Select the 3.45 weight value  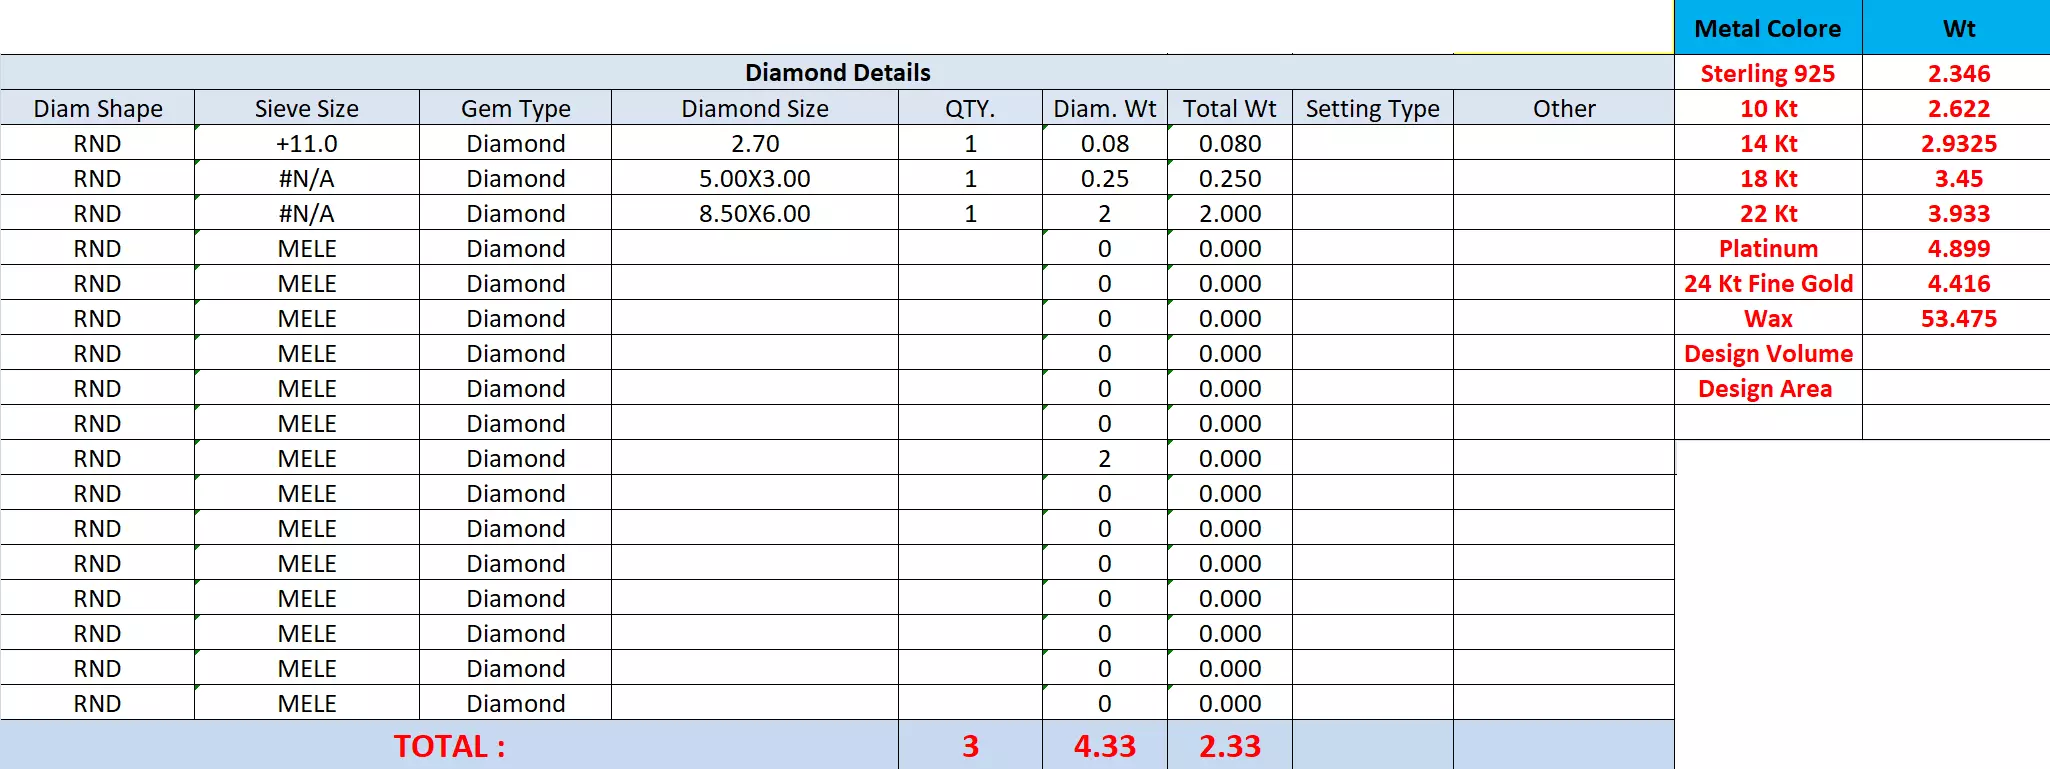click(x=1957, y=178)
